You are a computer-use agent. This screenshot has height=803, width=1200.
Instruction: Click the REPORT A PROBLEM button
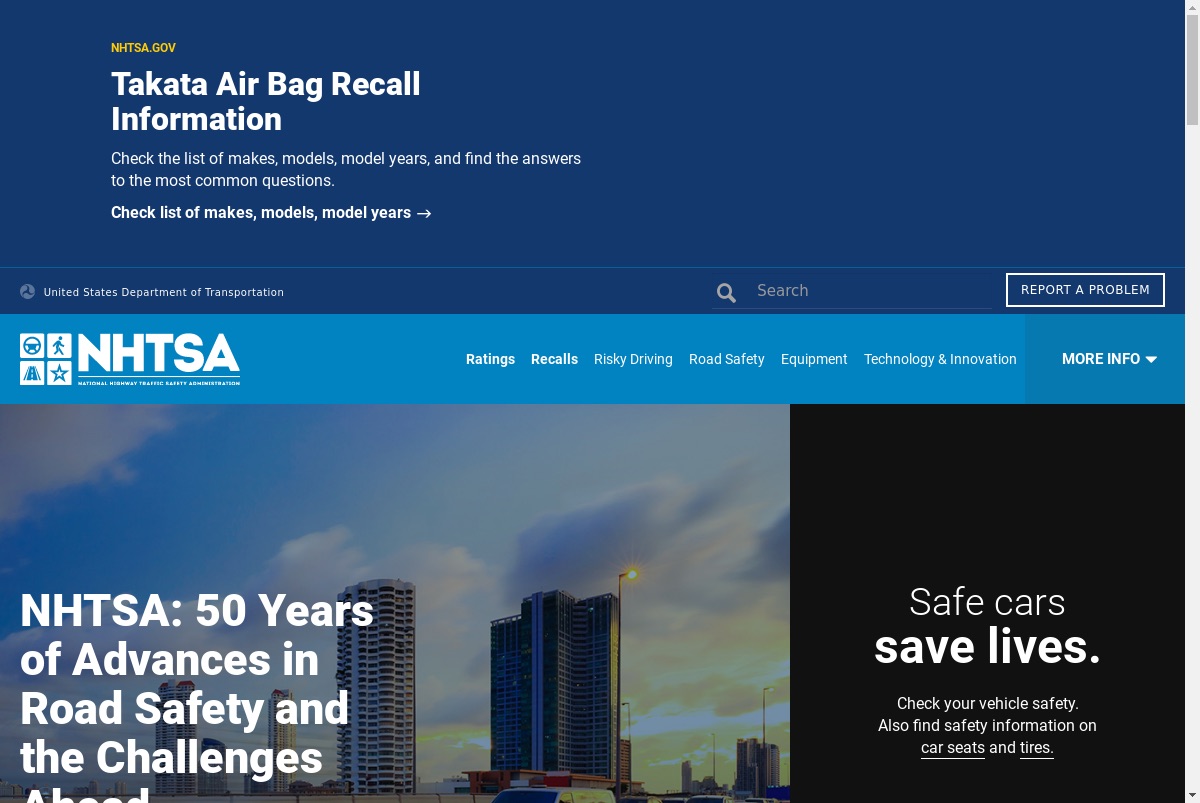click(1085, 290)
